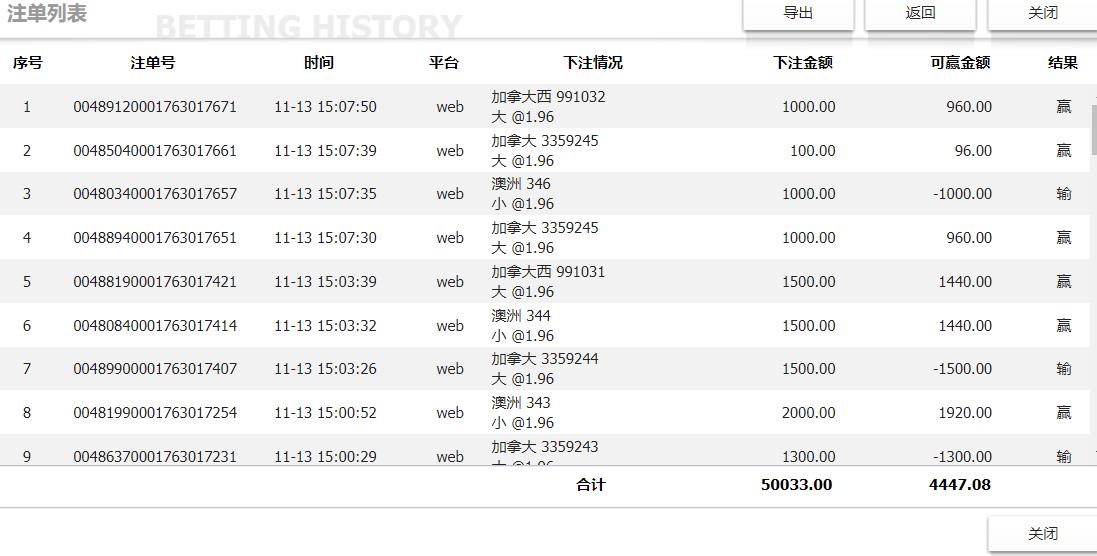Select the 可赢金额 column header
The height and width of the screenshot is (556, 1097).
click(960, 62)
